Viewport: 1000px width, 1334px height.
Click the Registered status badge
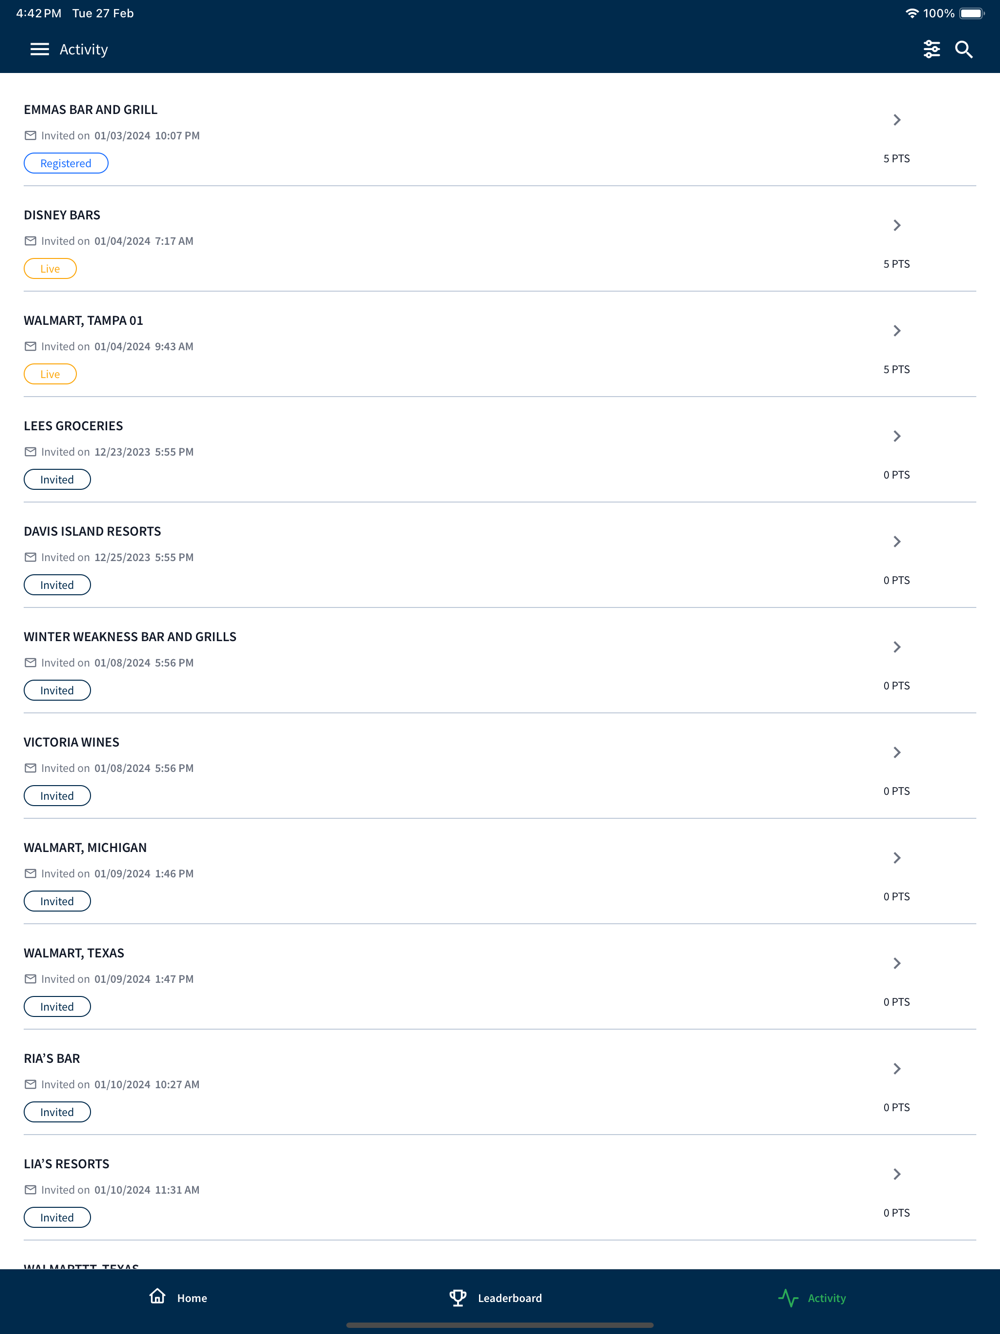66,163
